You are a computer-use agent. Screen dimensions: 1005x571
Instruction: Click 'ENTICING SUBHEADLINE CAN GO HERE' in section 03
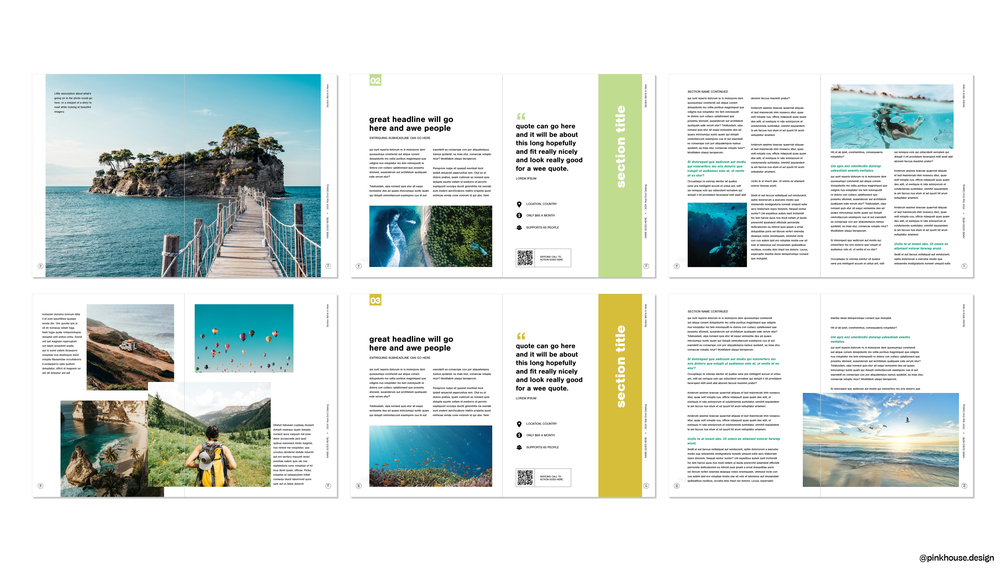coord(400,358)
